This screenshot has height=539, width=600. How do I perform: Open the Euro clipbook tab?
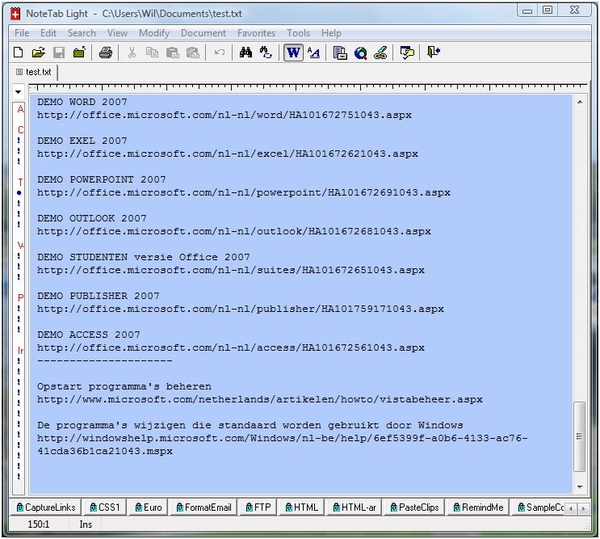pos(148,508)
